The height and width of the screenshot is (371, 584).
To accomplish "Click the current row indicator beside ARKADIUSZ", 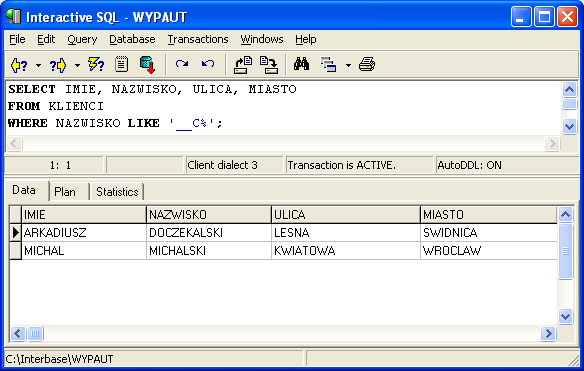I will pyautogui.click(x=16, y=233).
